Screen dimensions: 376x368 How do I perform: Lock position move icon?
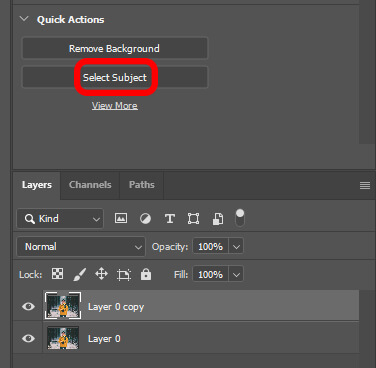click(101, 274)
